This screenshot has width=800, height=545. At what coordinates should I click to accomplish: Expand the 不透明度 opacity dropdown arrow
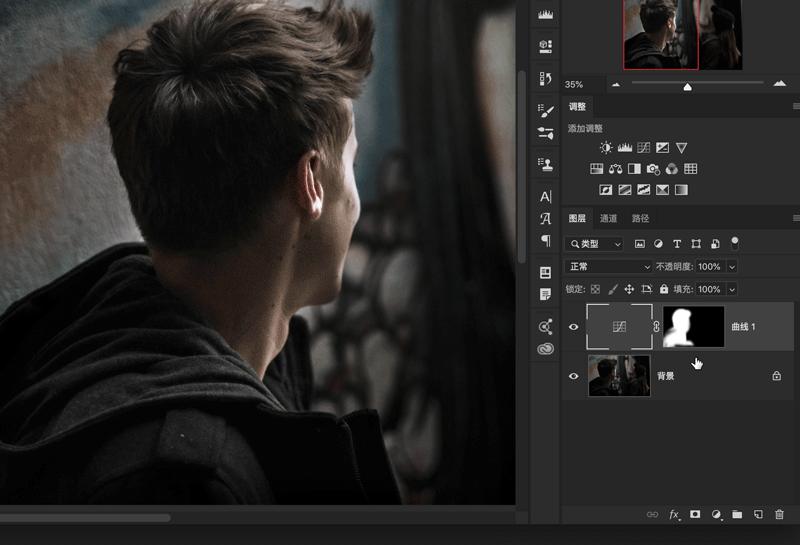click(732, 267)
